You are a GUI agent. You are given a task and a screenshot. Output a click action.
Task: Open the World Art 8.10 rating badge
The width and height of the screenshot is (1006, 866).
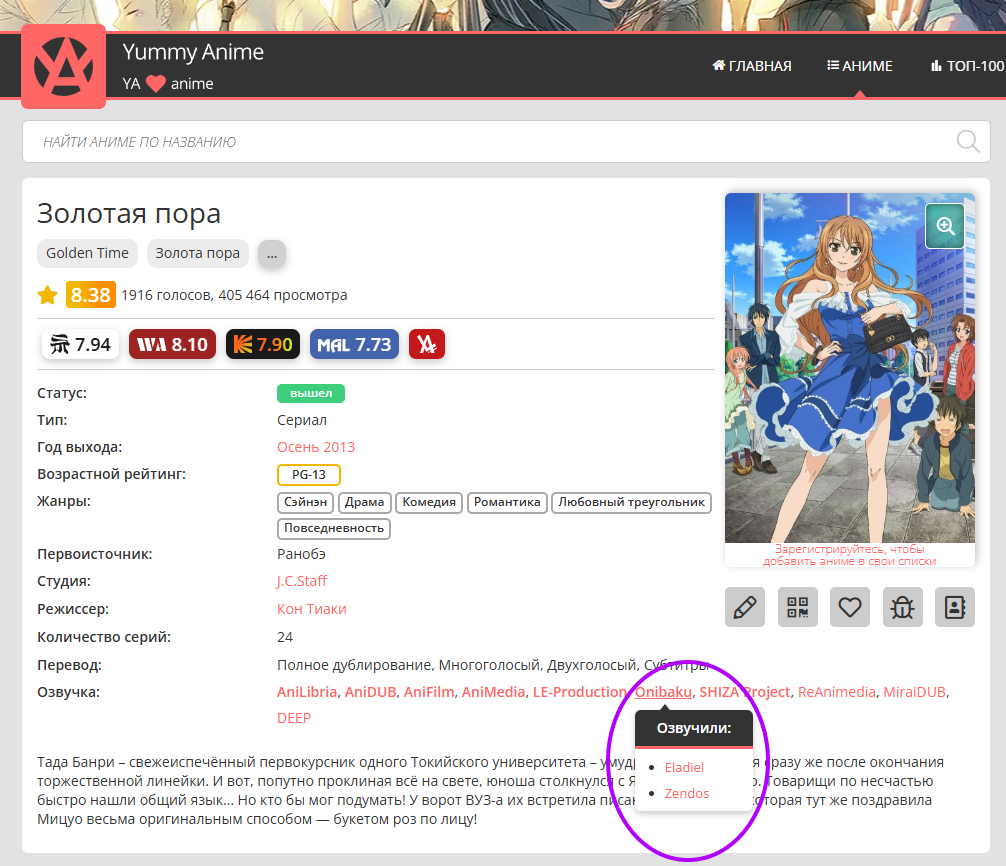(x=173, y=344)
